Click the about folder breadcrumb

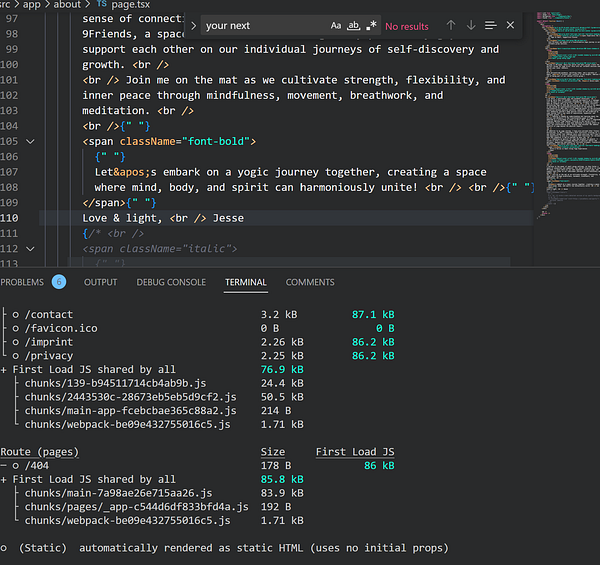click(x=68, y=4)
